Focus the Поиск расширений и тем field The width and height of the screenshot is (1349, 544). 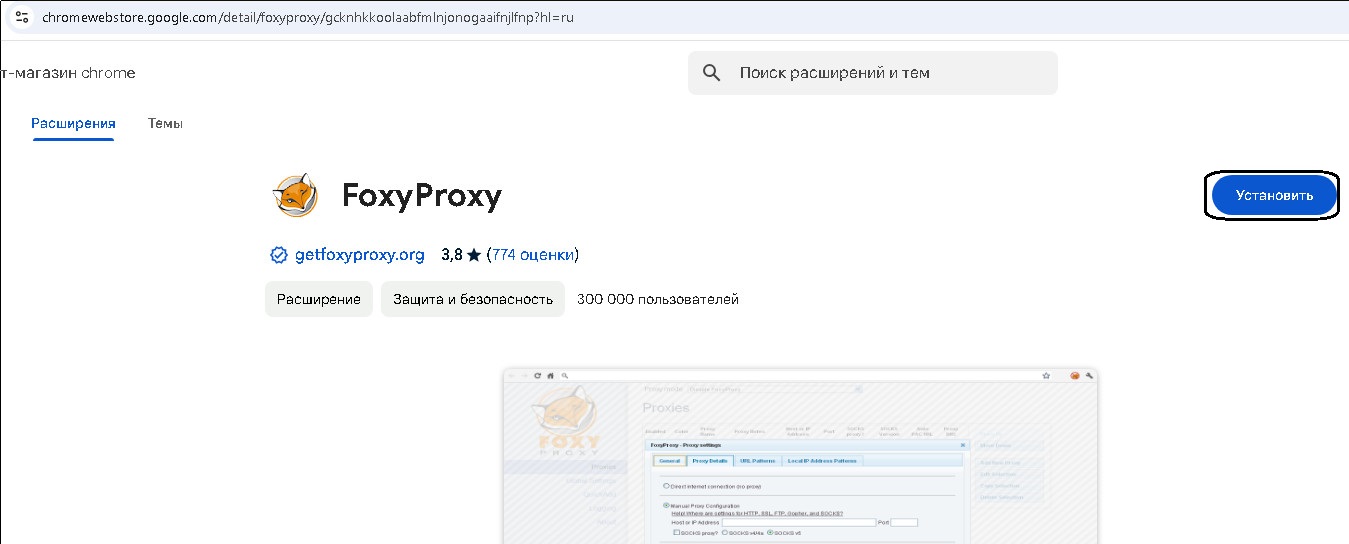(x=872, y=73)
